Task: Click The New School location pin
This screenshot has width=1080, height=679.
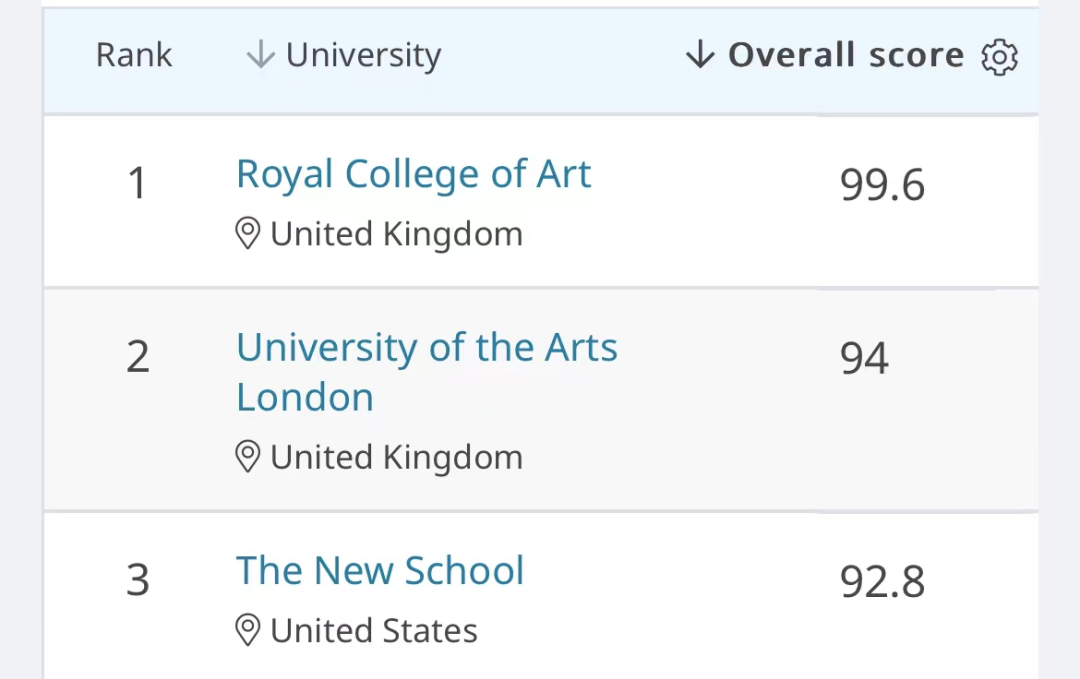Action: 247,630
